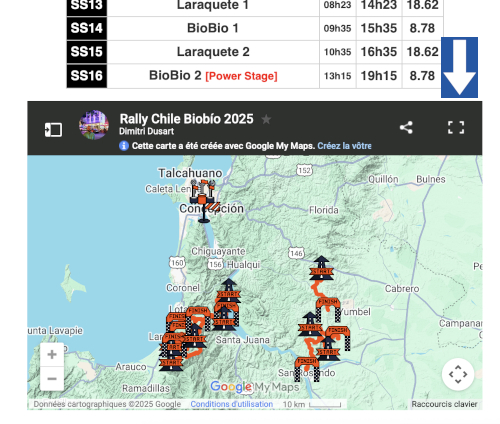Open the map in fullscreen view
The height and width of the screenshot is (424, 500).
(456, 127)
